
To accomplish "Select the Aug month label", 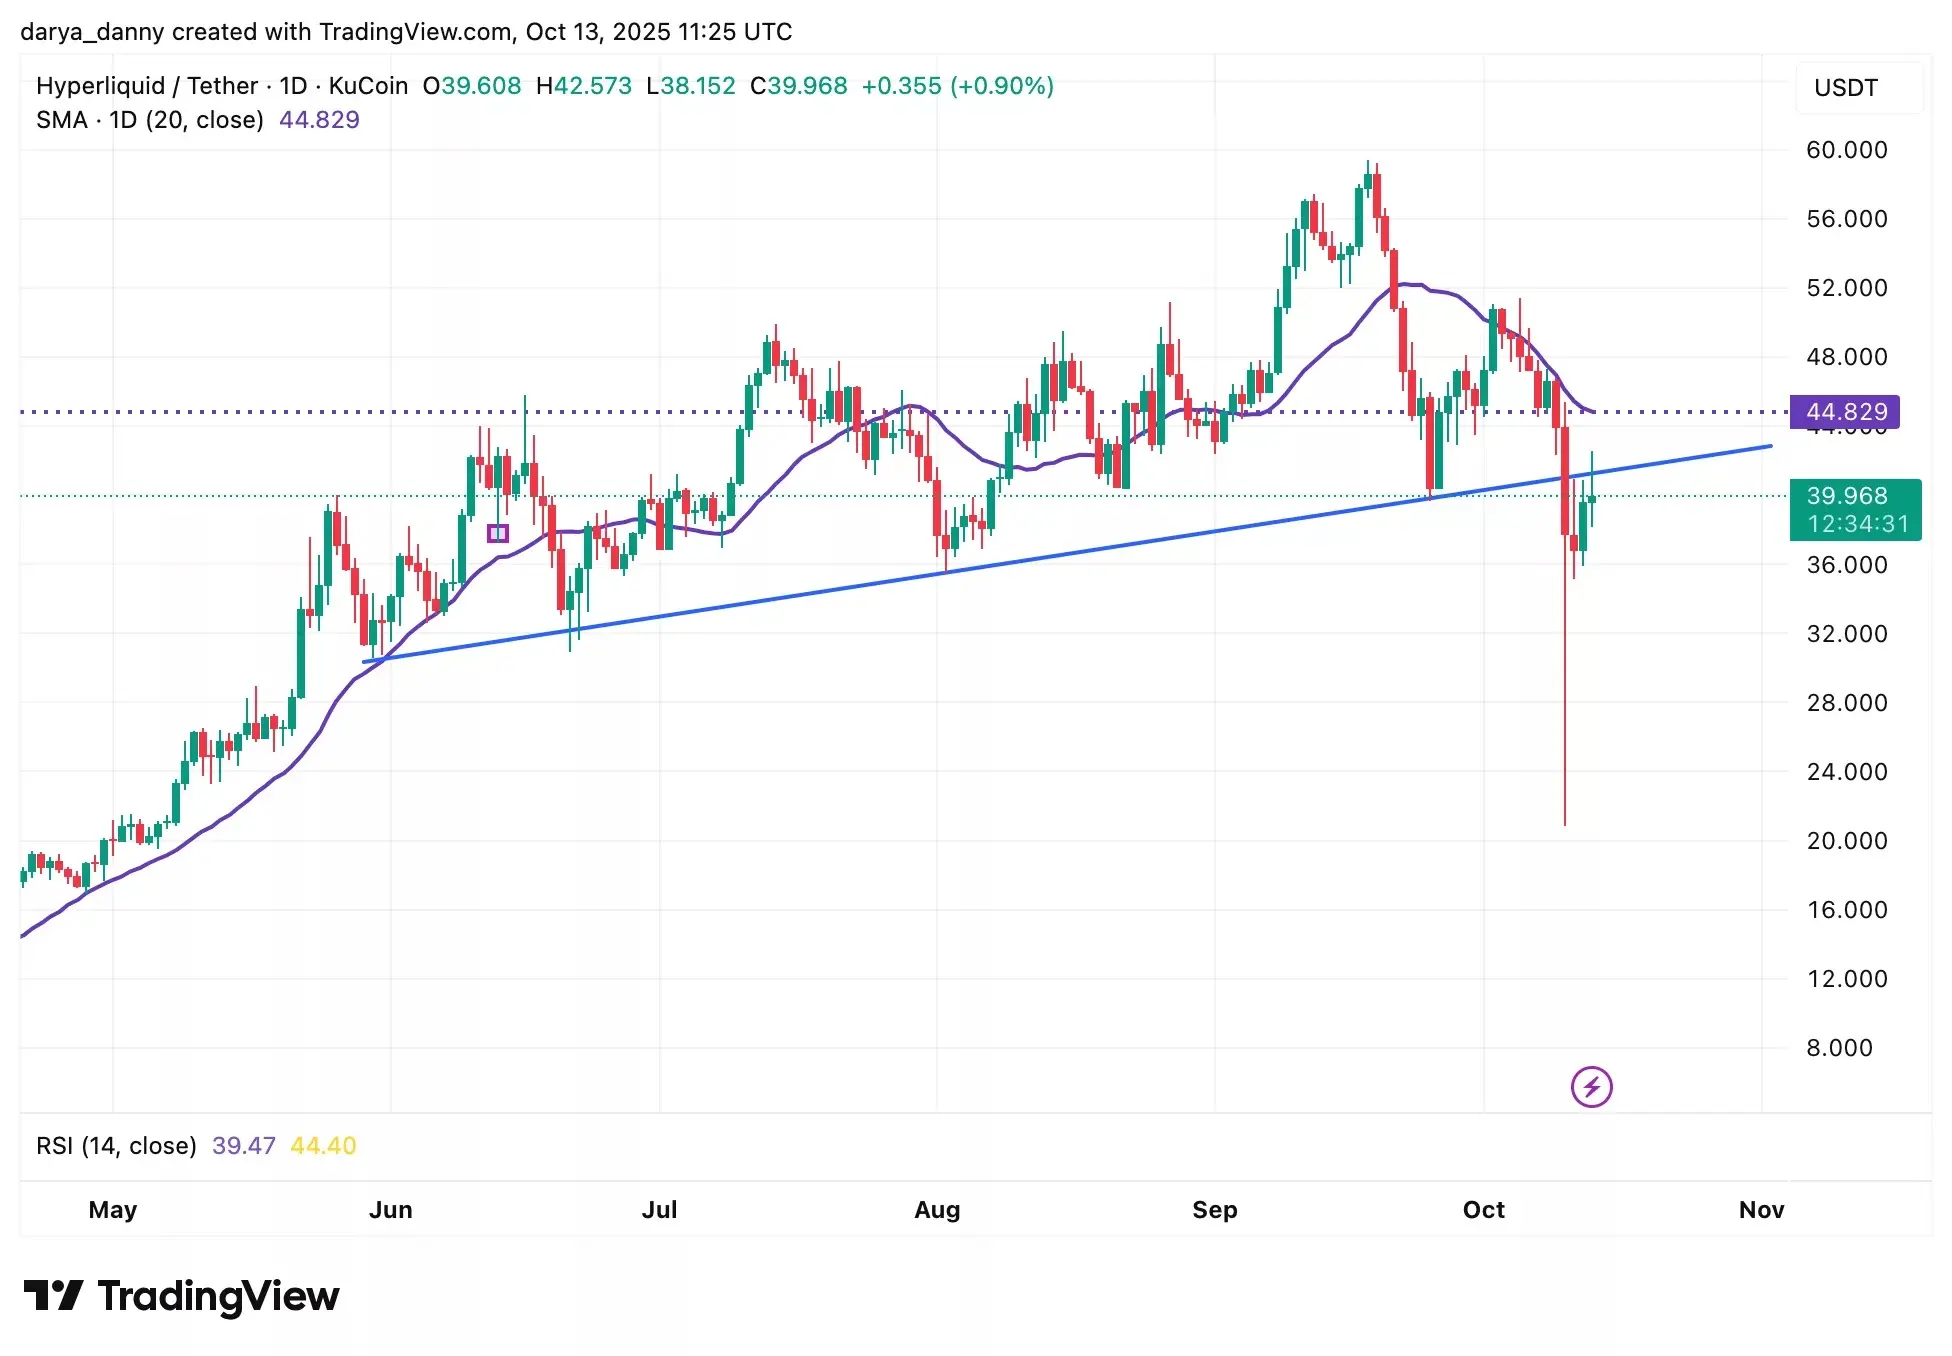I will pyautogui.click(x=937, y=1210).
